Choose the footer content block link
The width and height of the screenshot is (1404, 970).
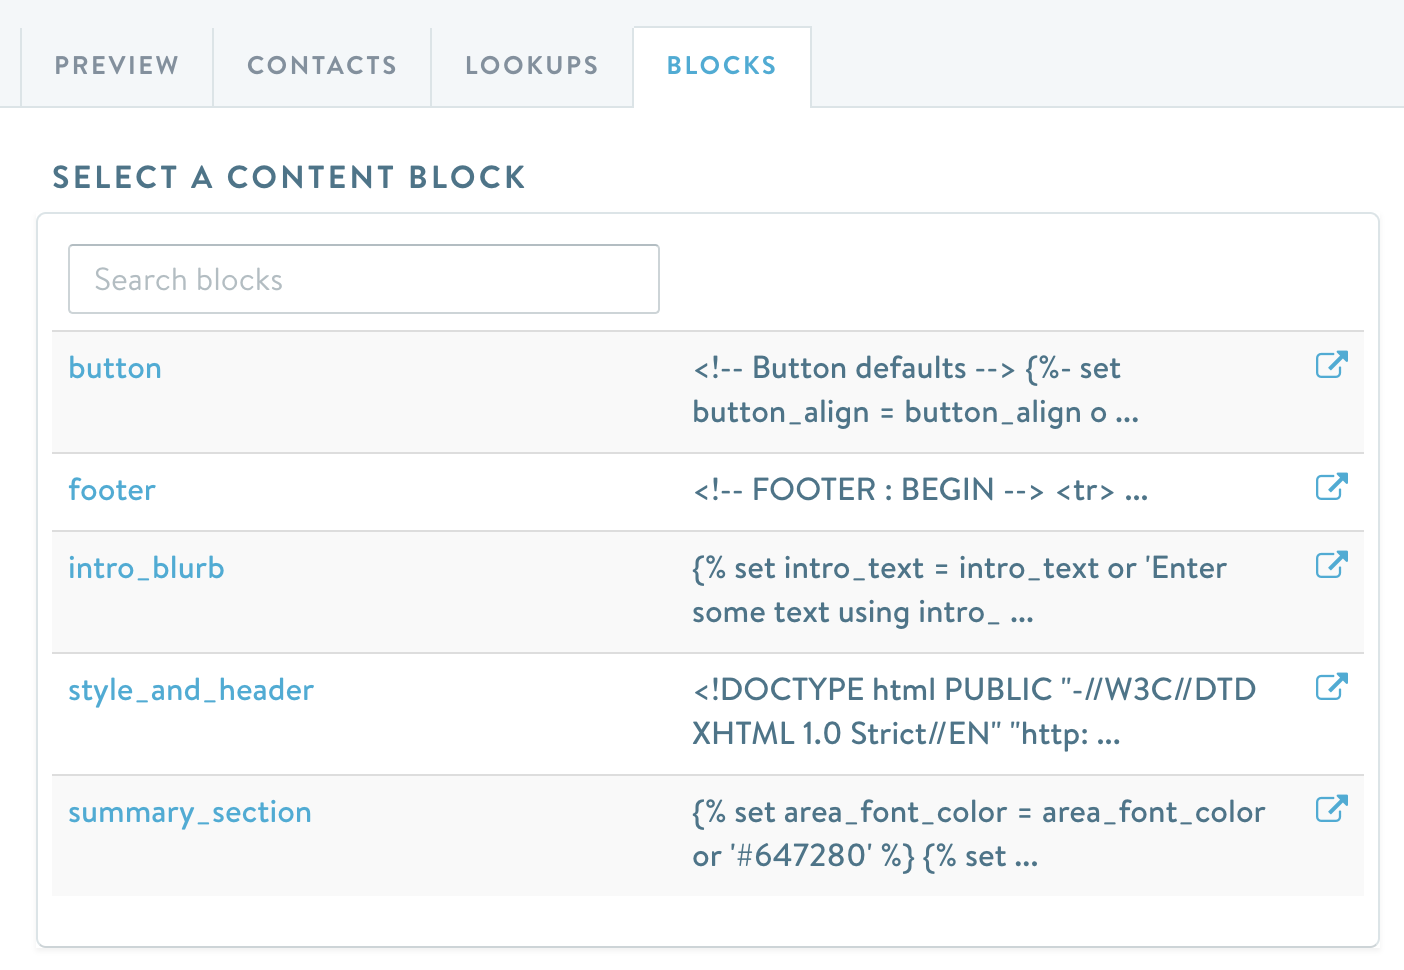tap(112, 490)
